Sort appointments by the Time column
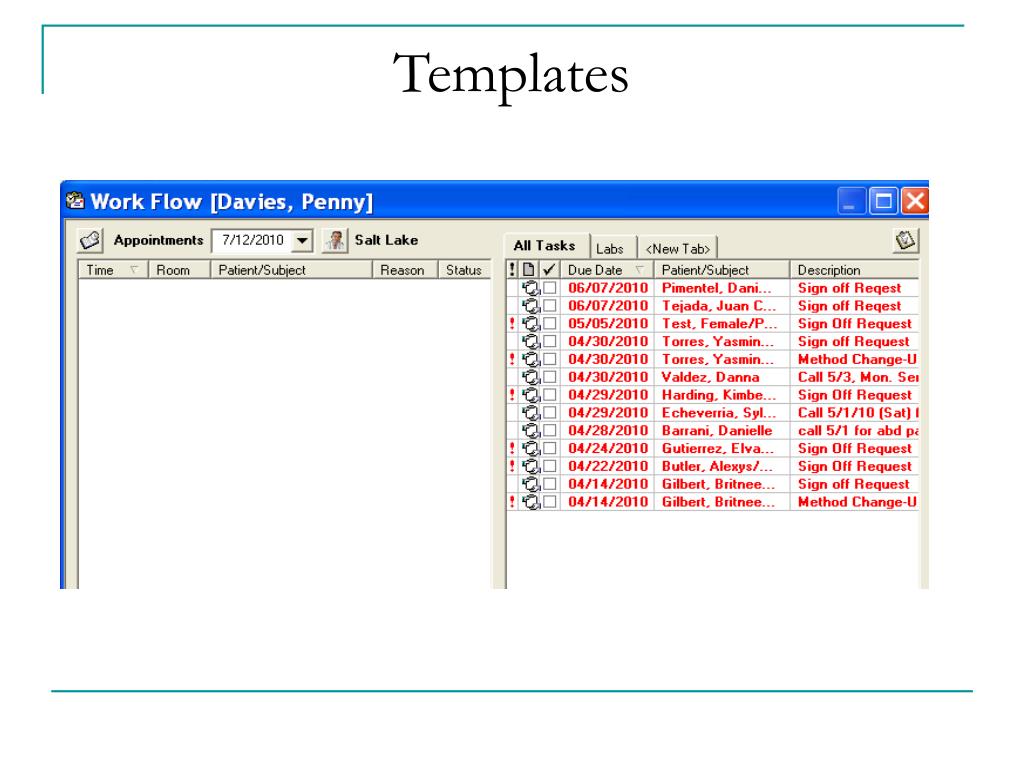Viewport: 1024px width, 768px height. 113,270
